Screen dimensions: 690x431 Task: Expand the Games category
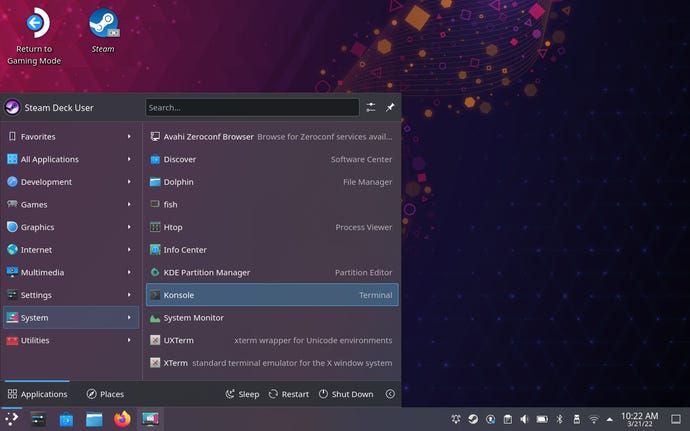pyautogui.click(x=69, y=204)
